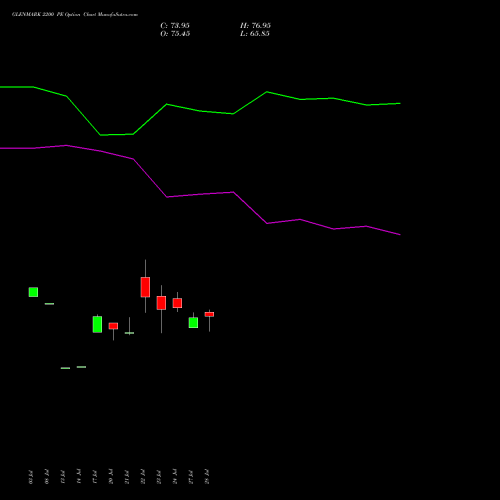Screen dimensions: 500x500
Task: Click the tall red candle above 22 Jul
Action: [145, 287]
